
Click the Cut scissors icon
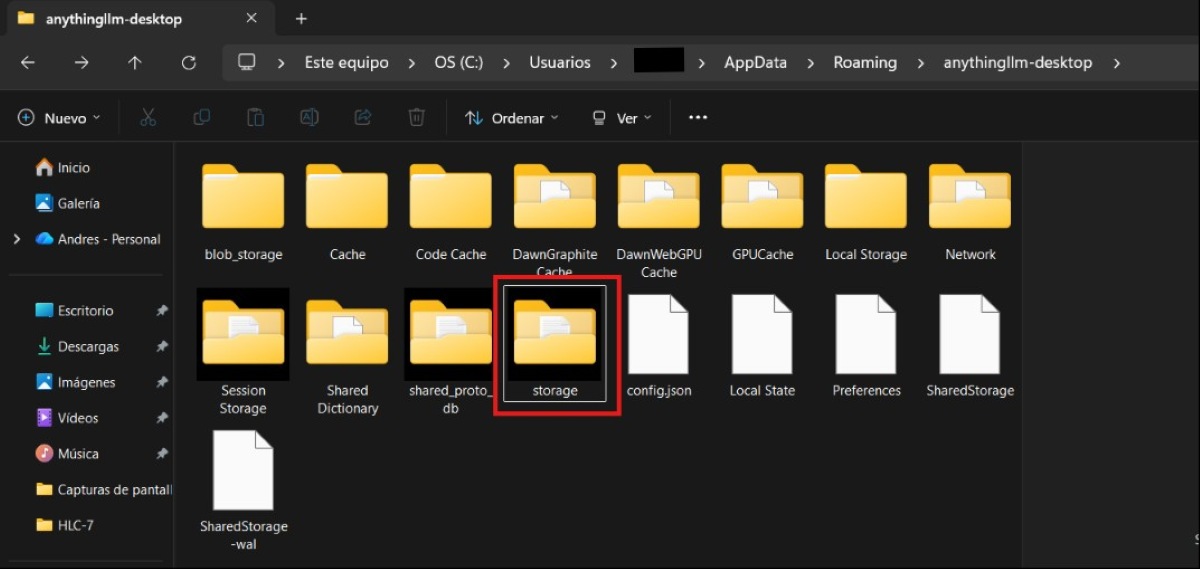point(148,118)
